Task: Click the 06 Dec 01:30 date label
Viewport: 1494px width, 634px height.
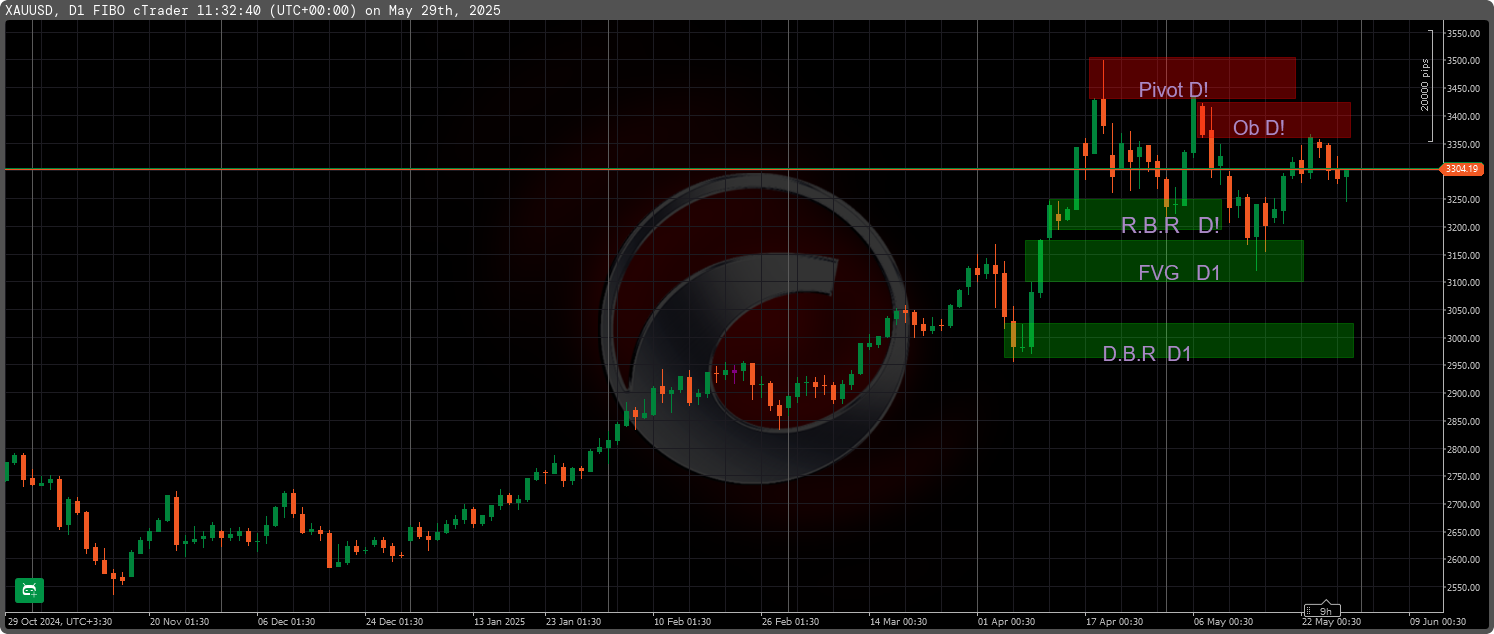Action: tap(286, 622)
